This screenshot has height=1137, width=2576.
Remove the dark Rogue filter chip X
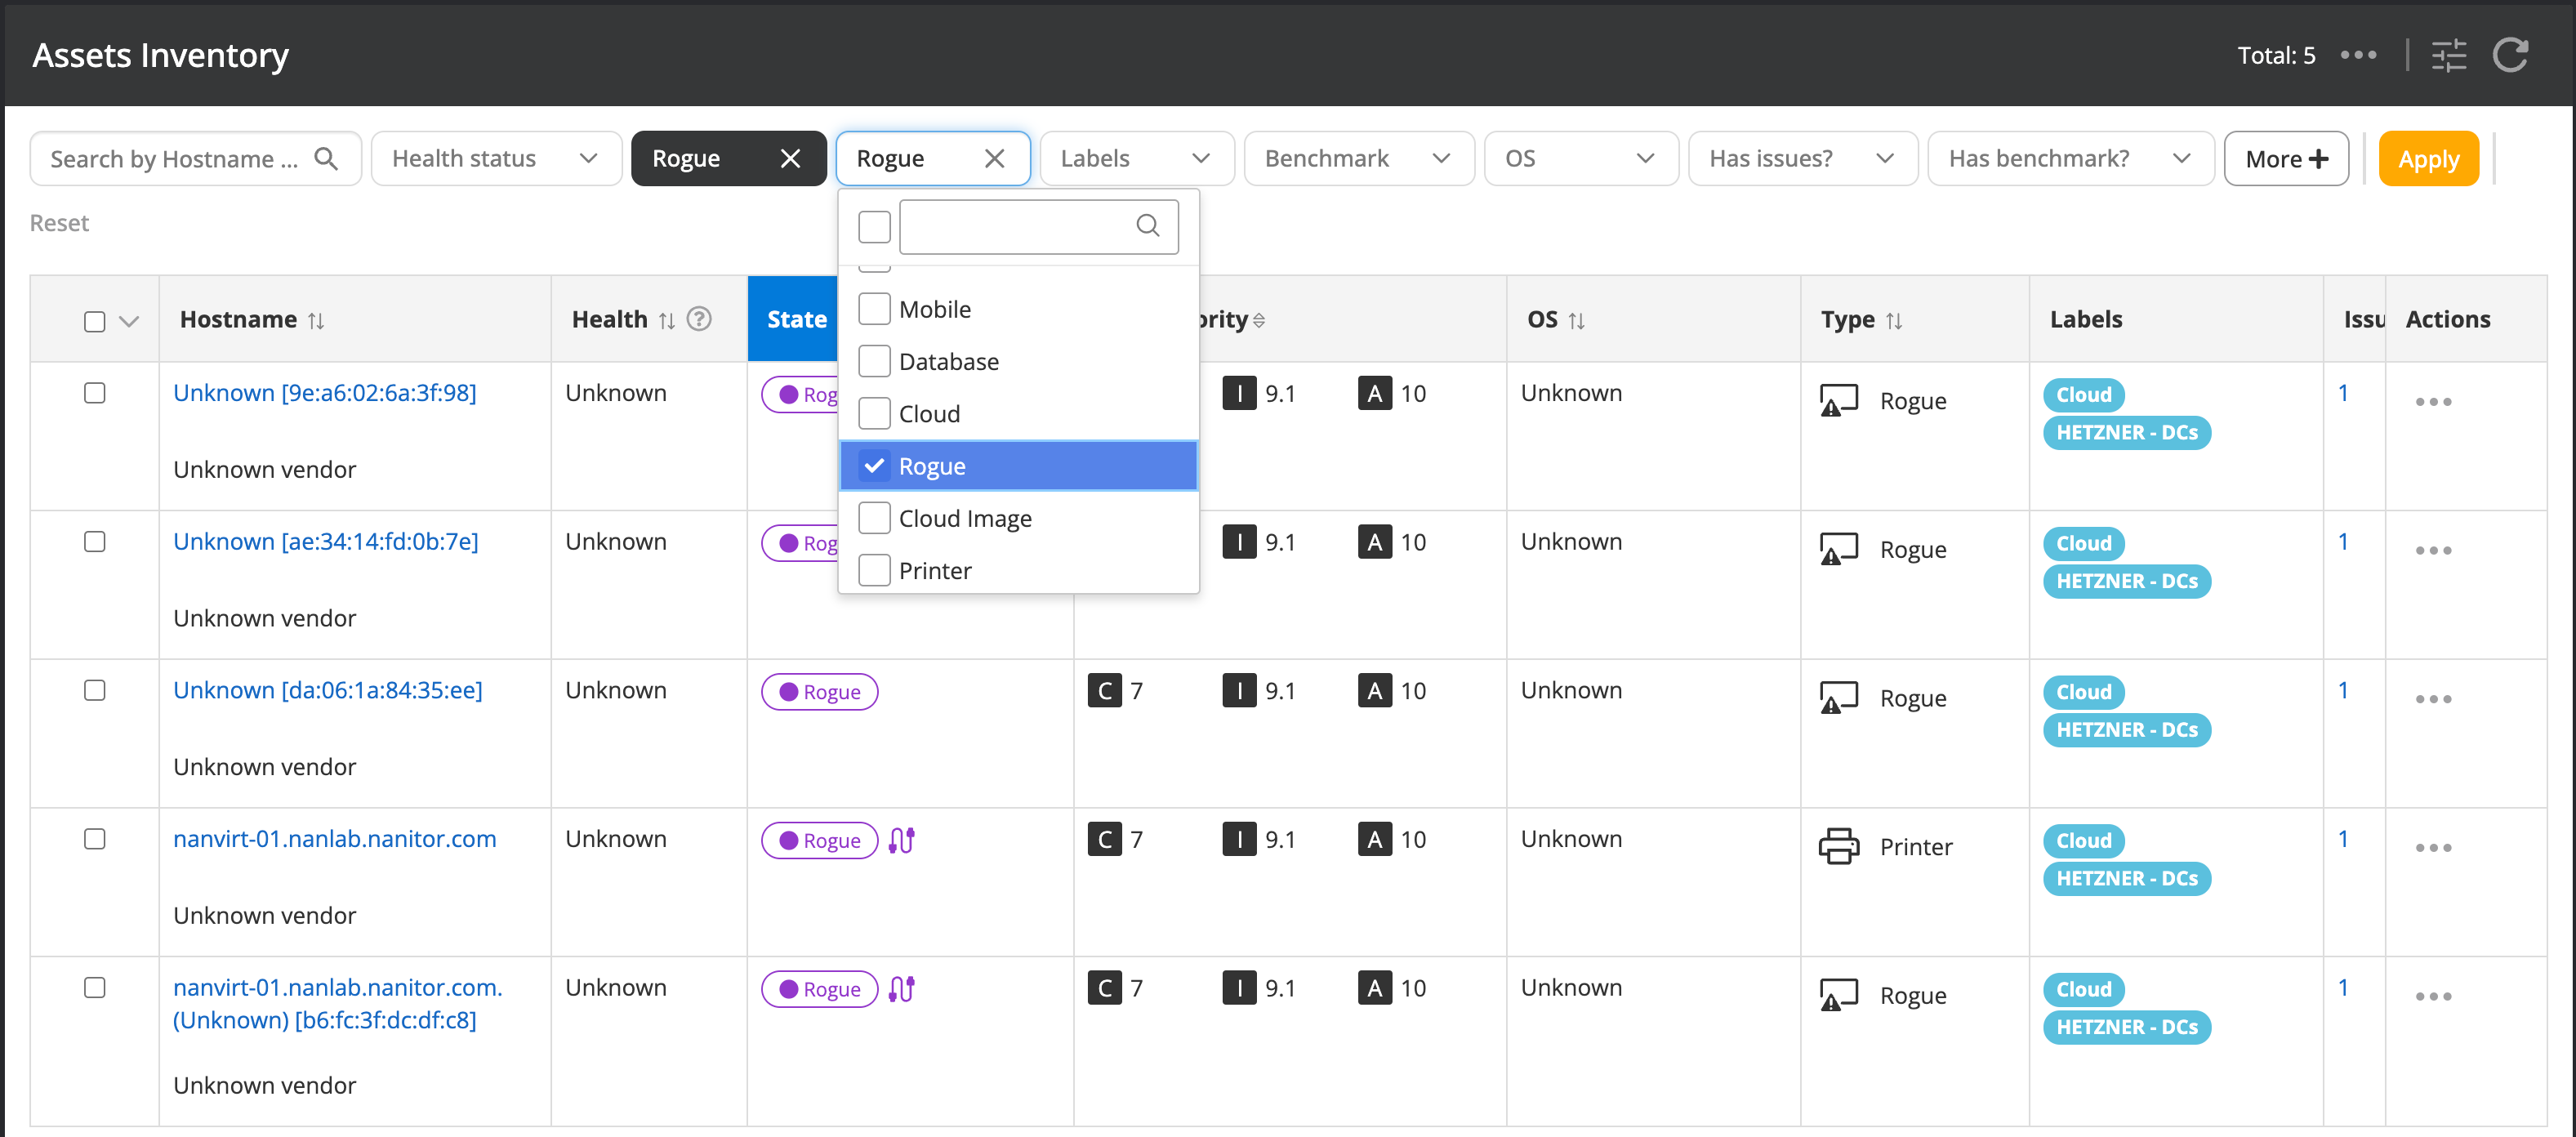pyautogui.click(x=790, y=158)
